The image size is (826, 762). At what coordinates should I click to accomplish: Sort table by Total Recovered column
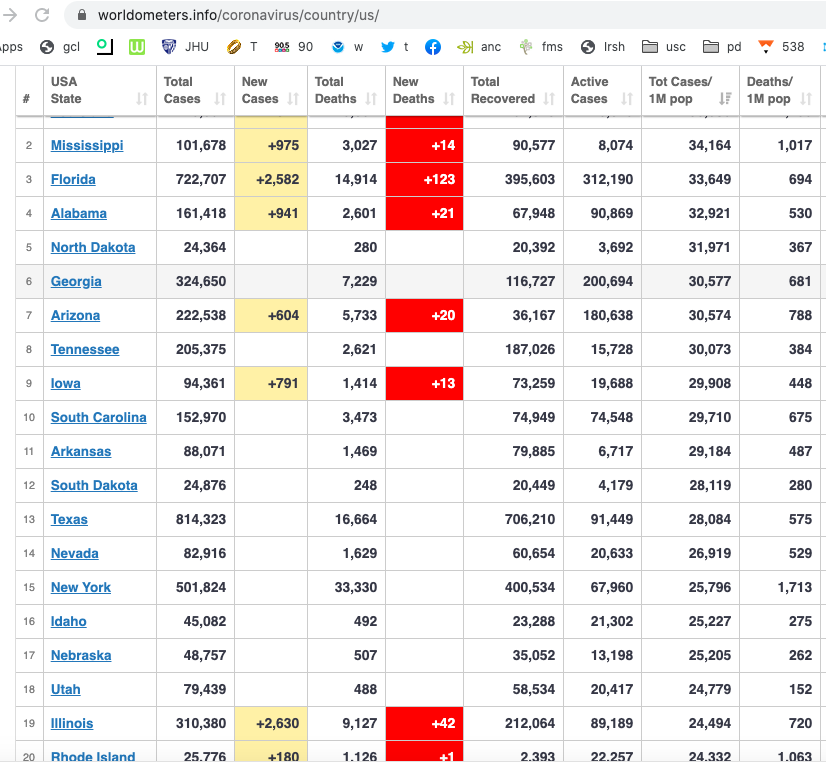click(x=549, y=98)
